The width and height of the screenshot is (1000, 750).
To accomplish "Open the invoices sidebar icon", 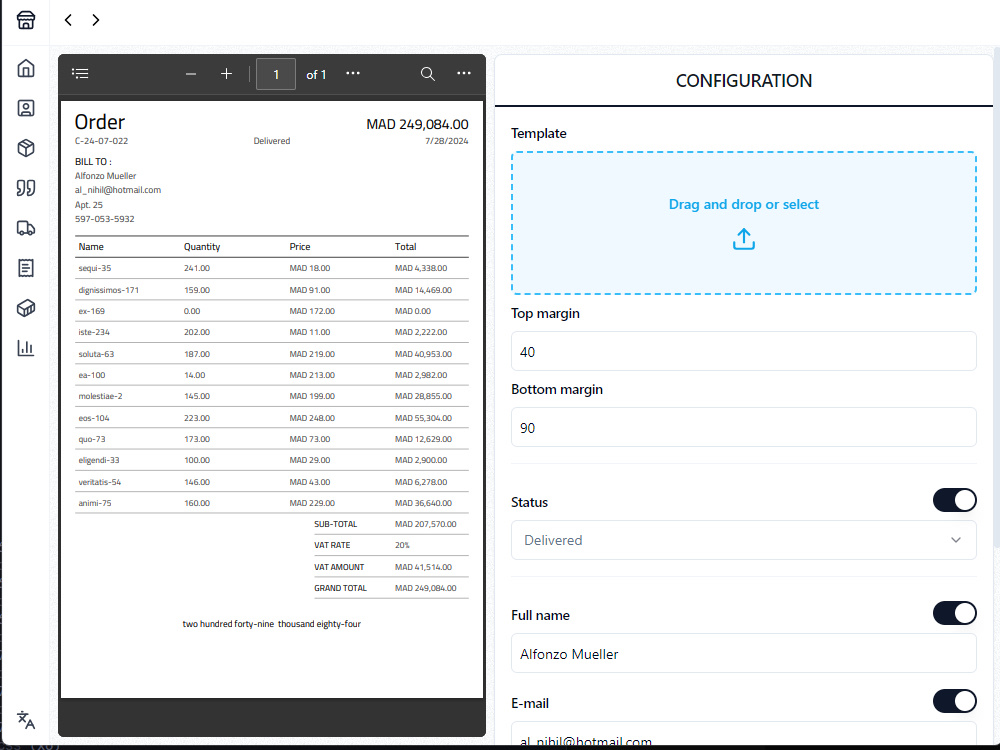I will click(x=25, y=267).
